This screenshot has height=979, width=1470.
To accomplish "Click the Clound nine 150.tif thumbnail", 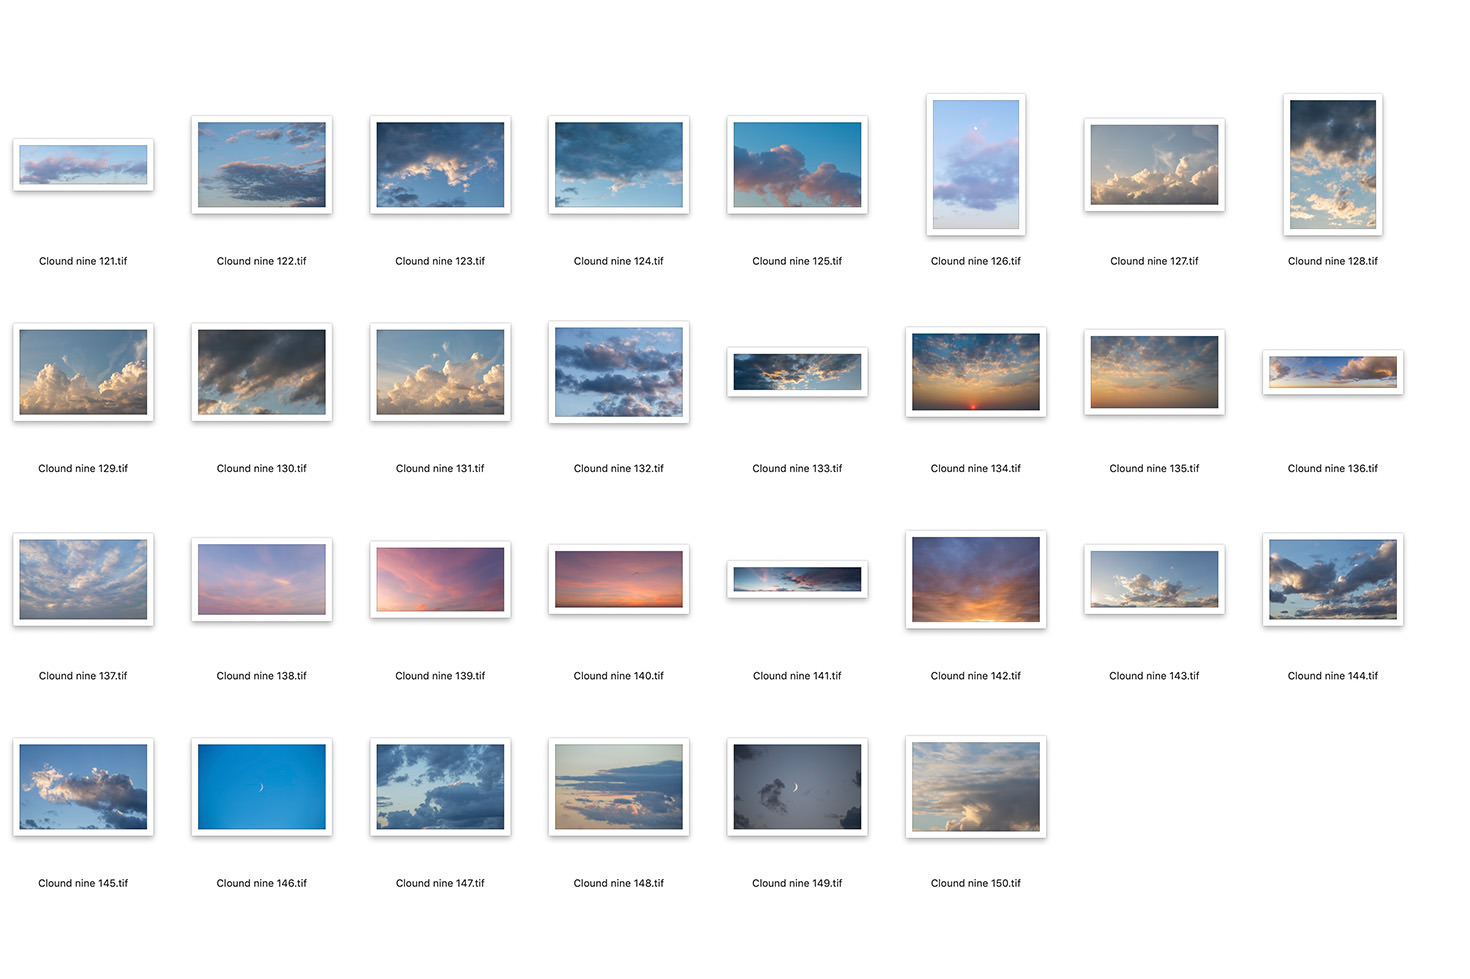I will pyautogui.click(x=975, y=787).
